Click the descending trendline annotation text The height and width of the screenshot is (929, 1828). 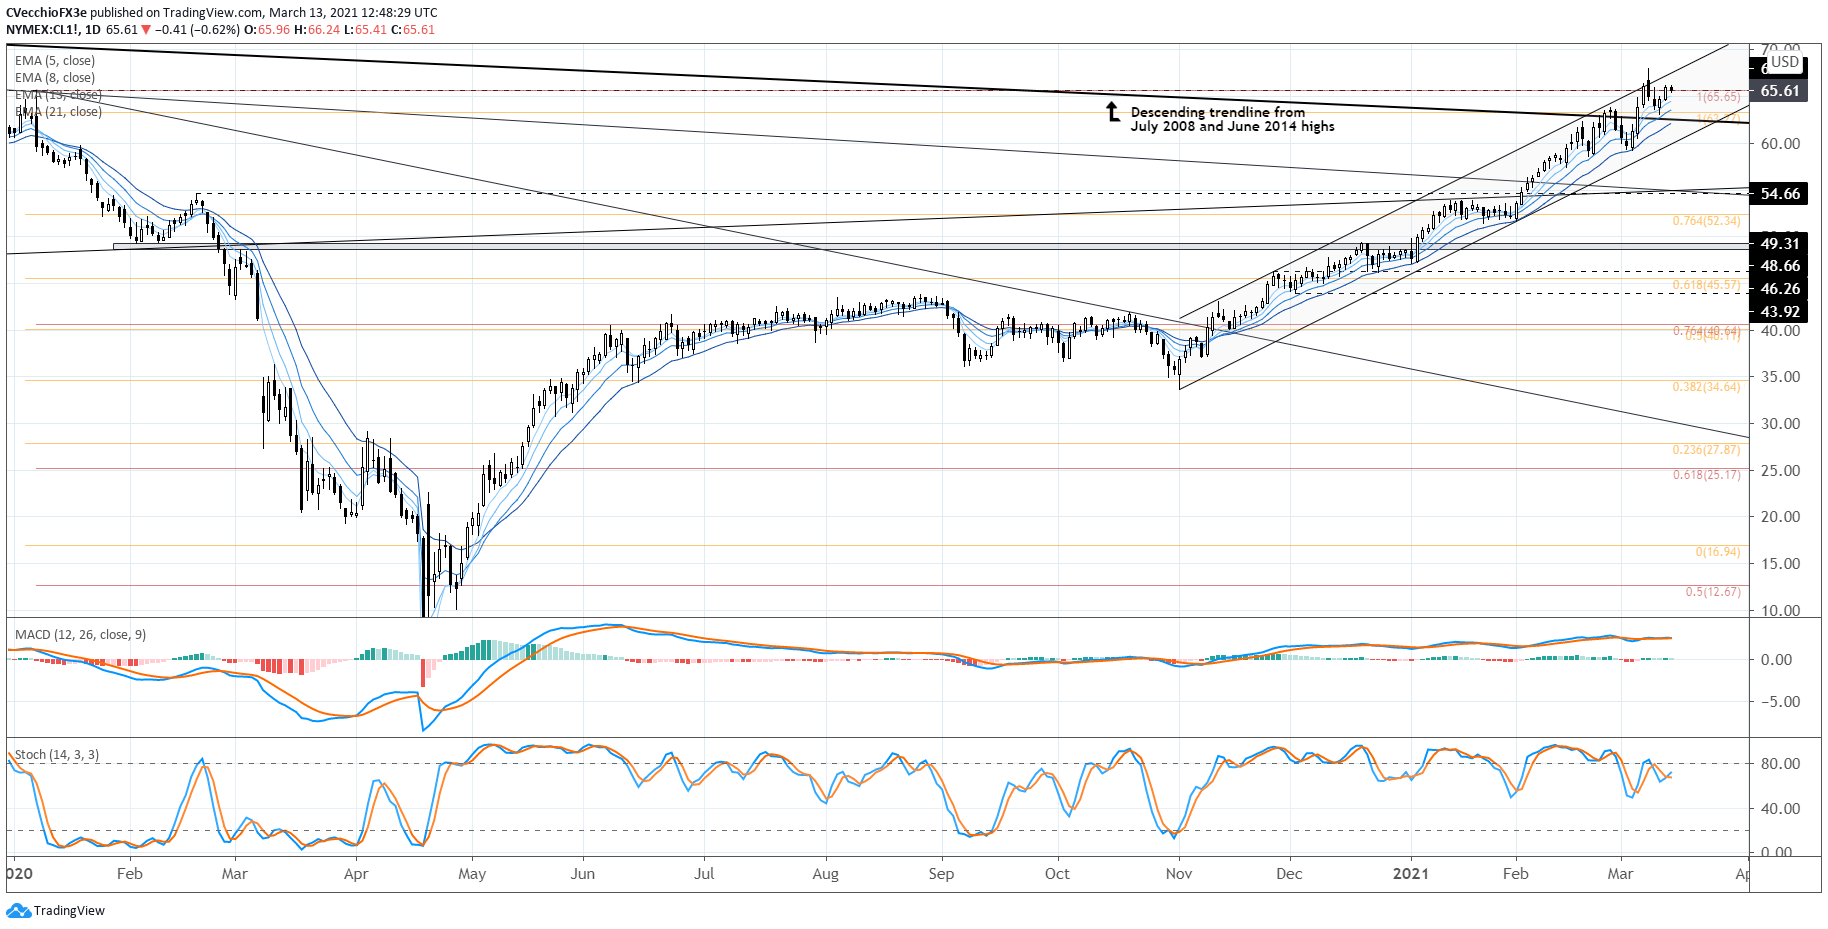(x=1232, y=119)
